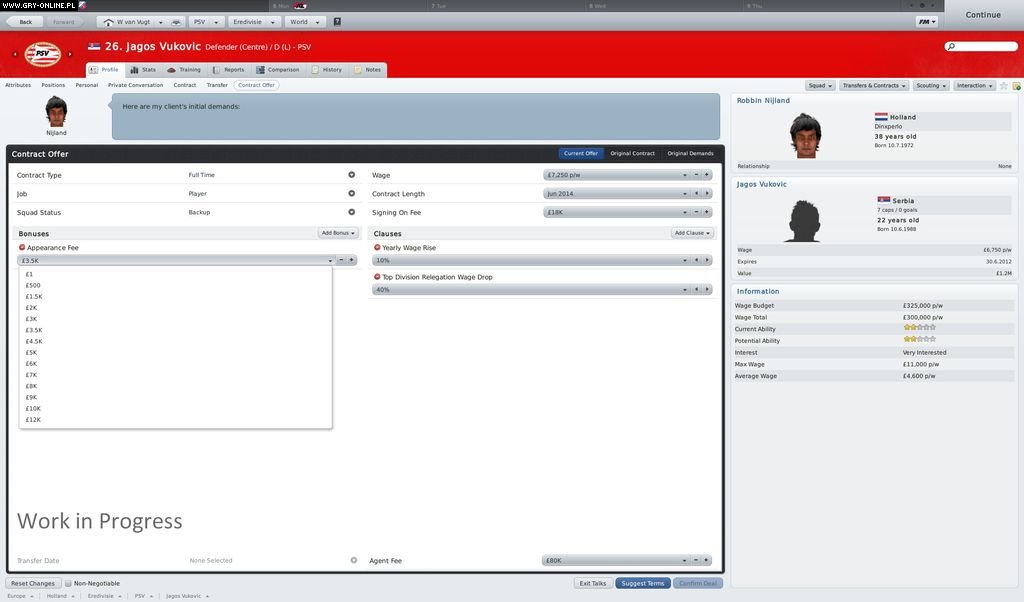
Task: Click the information icon beside the World dropdown
Action: tap(337, 21)
